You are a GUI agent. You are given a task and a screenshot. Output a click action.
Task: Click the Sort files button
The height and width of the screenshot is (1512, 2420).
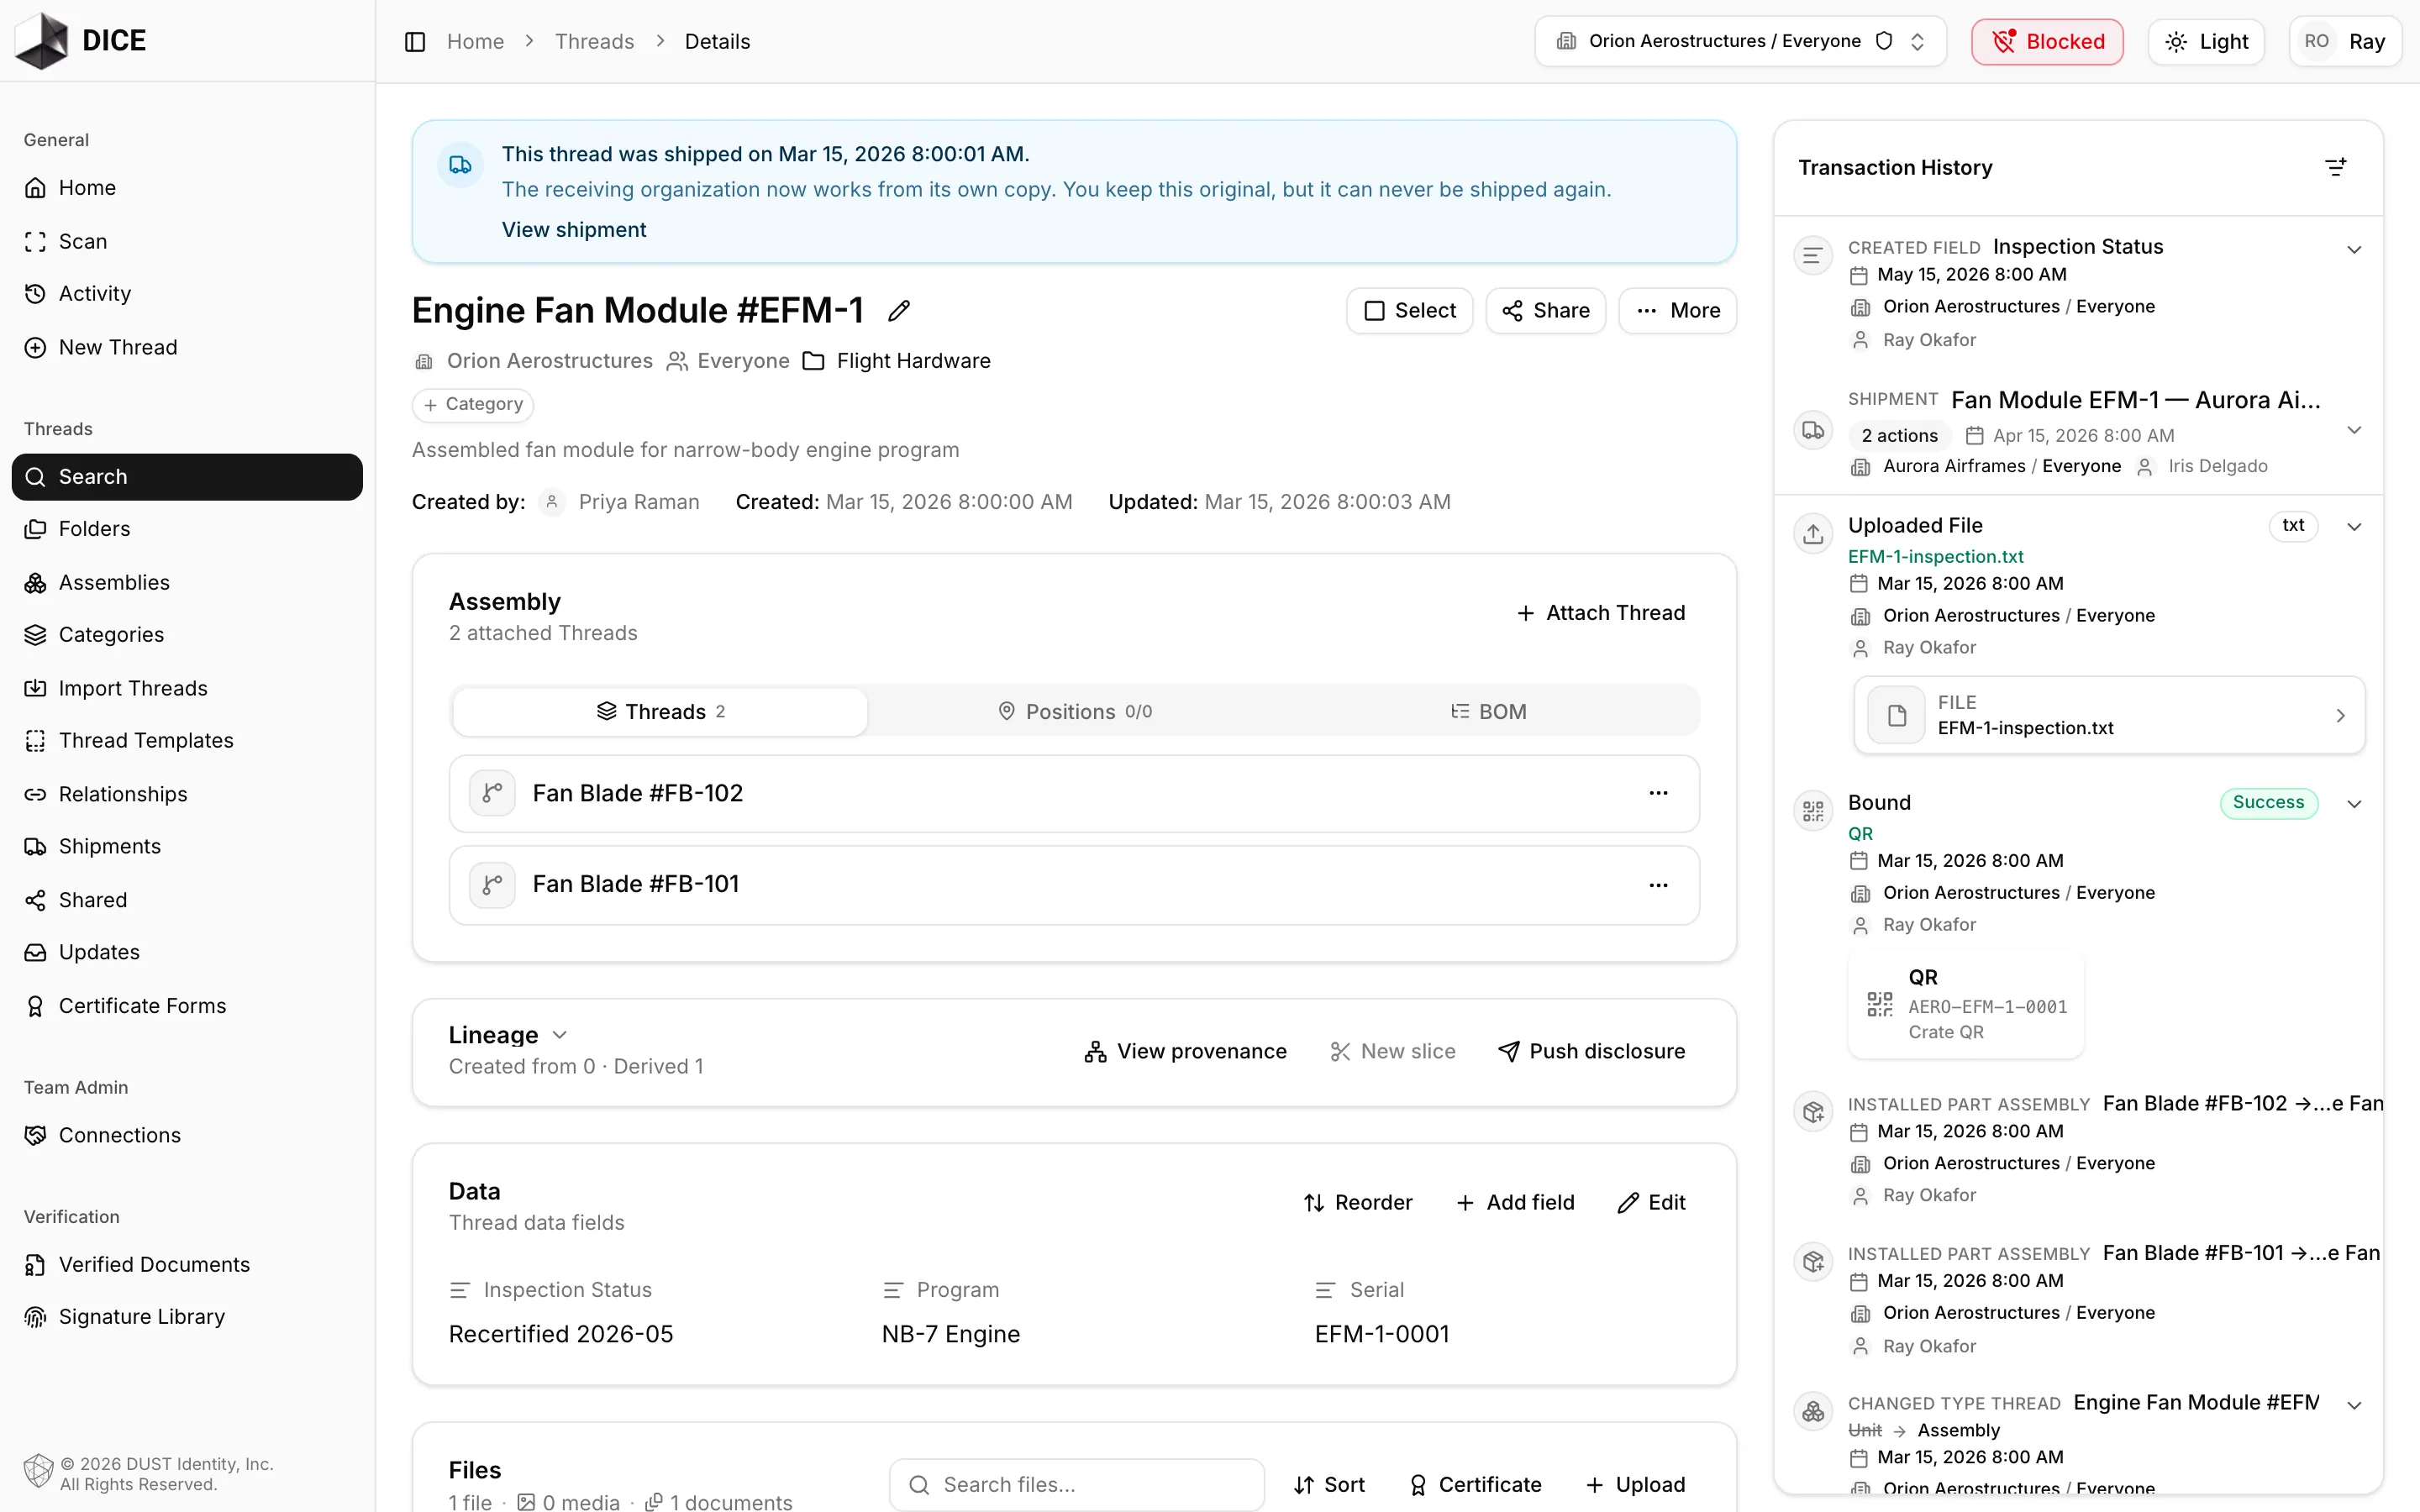[1329, 1485]
